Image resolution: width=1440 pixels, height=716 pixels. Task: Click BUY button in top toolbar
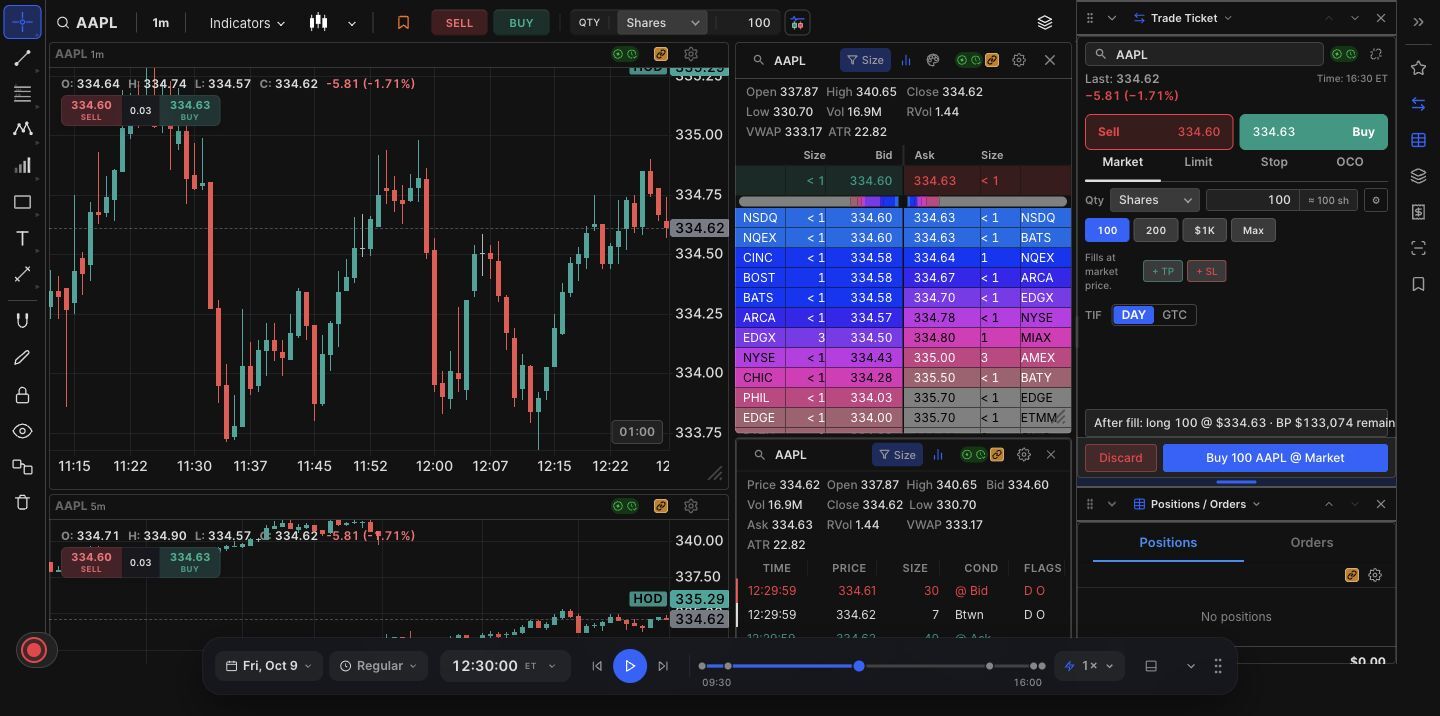(x=521, y=22)
